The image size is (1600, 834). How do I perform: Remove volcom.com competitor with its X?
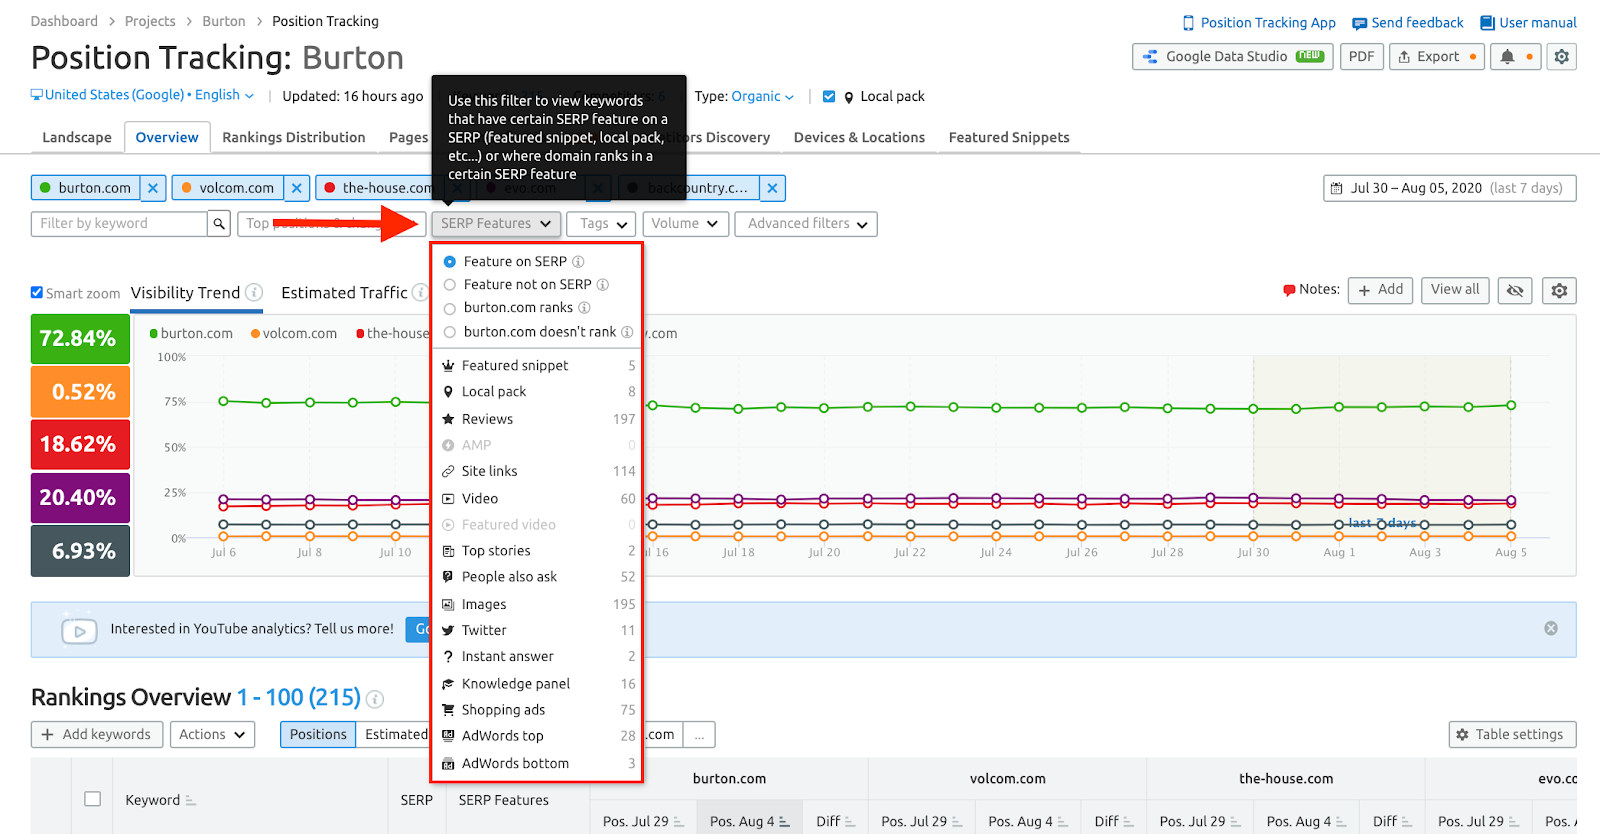click(297, 188)
